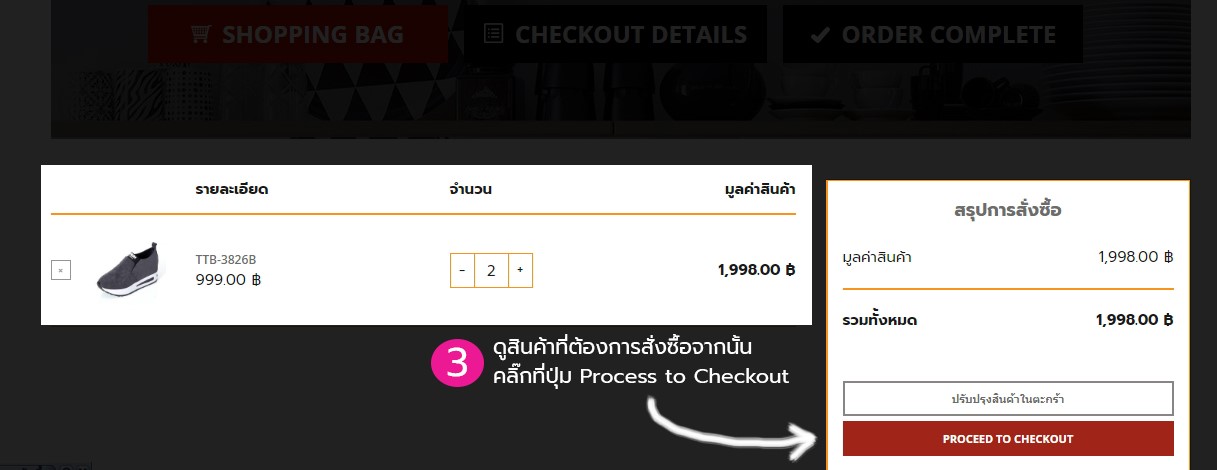Click the shopping cart icon in header

(200, 35)
